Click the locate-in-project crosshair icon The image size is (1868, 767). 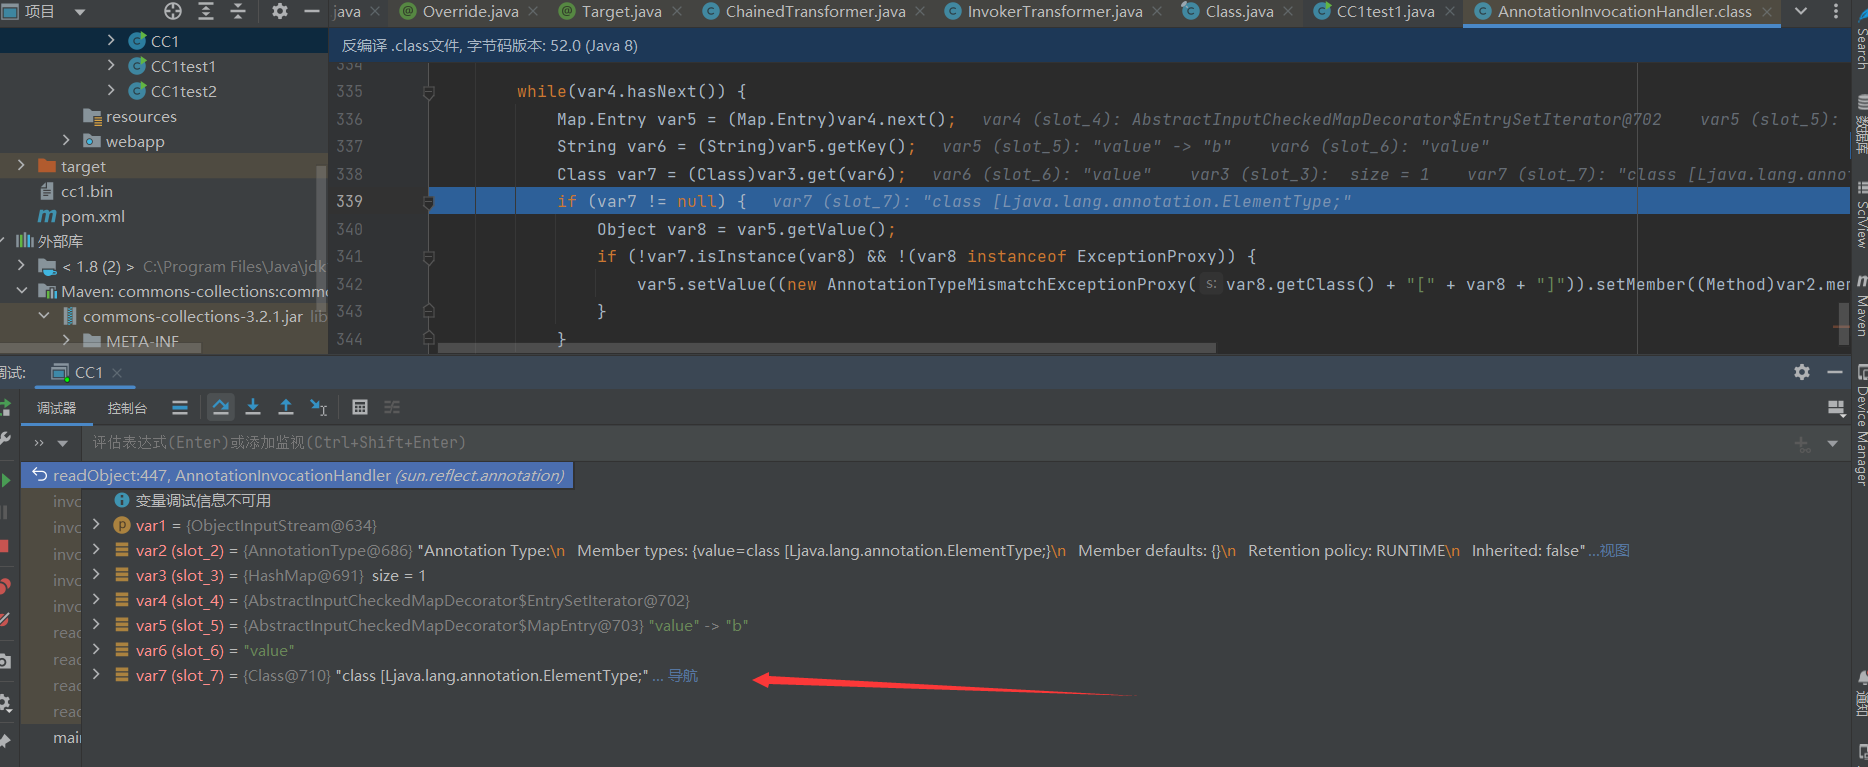pos(173,11)
